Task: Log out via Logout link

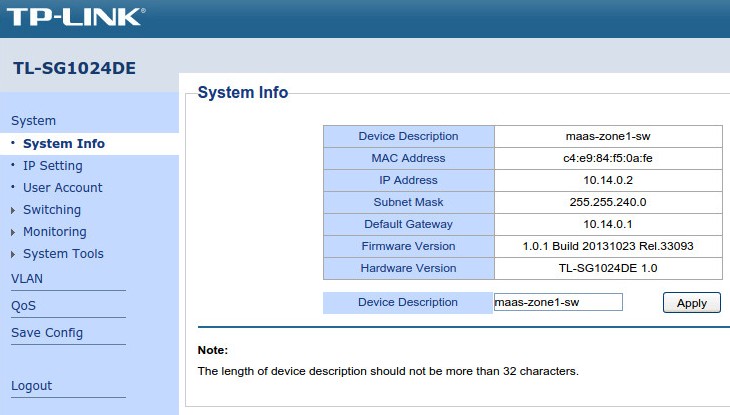Action: pos(32,386)
